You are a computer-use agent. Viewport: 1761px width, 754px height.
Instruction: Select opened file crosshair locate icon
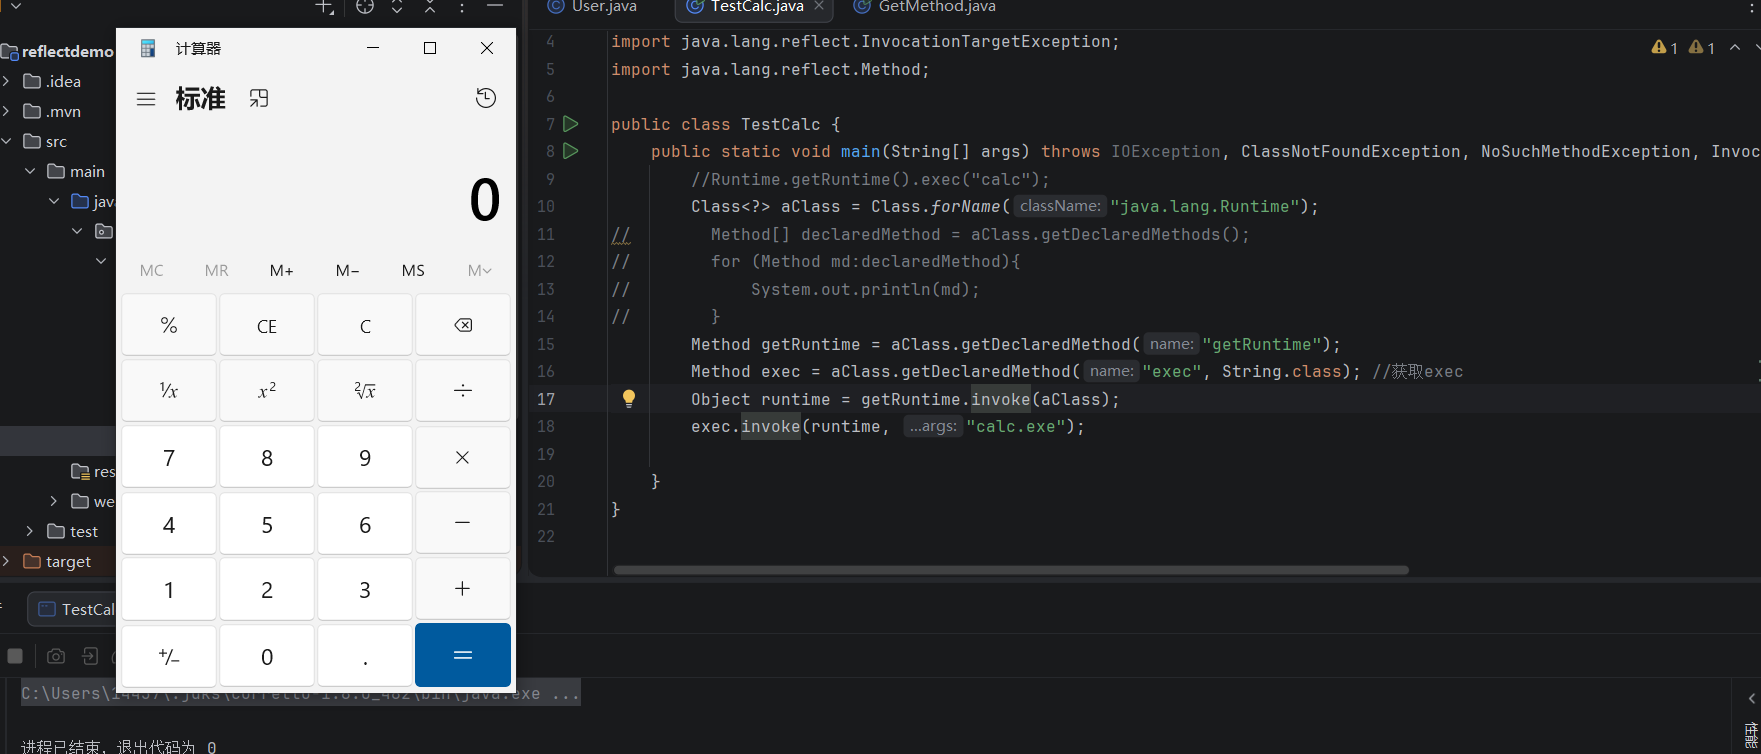point(365,7)
